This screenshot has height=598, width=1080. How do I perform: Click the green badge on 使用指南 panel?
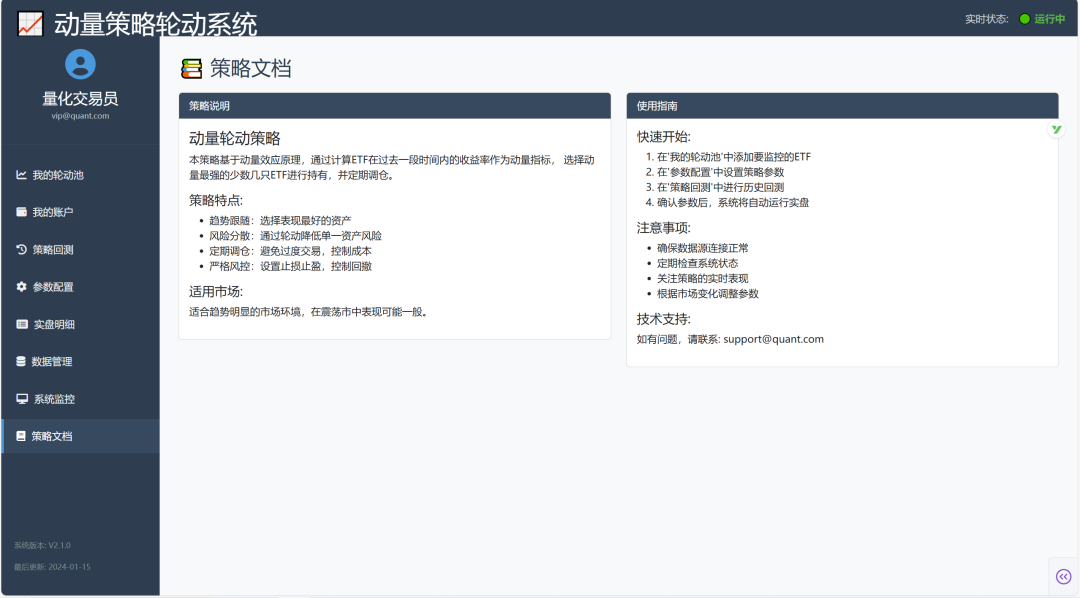point(1055,129)
